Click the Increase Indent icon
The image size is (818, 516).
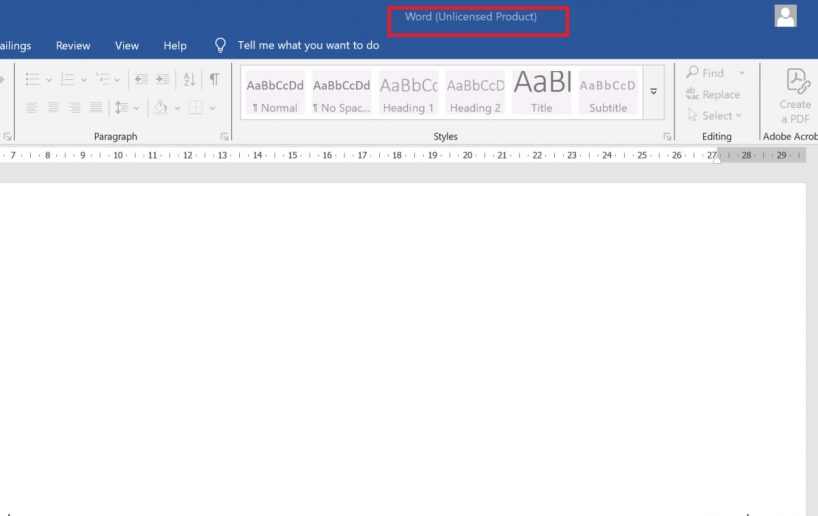(x=162, y=79)
